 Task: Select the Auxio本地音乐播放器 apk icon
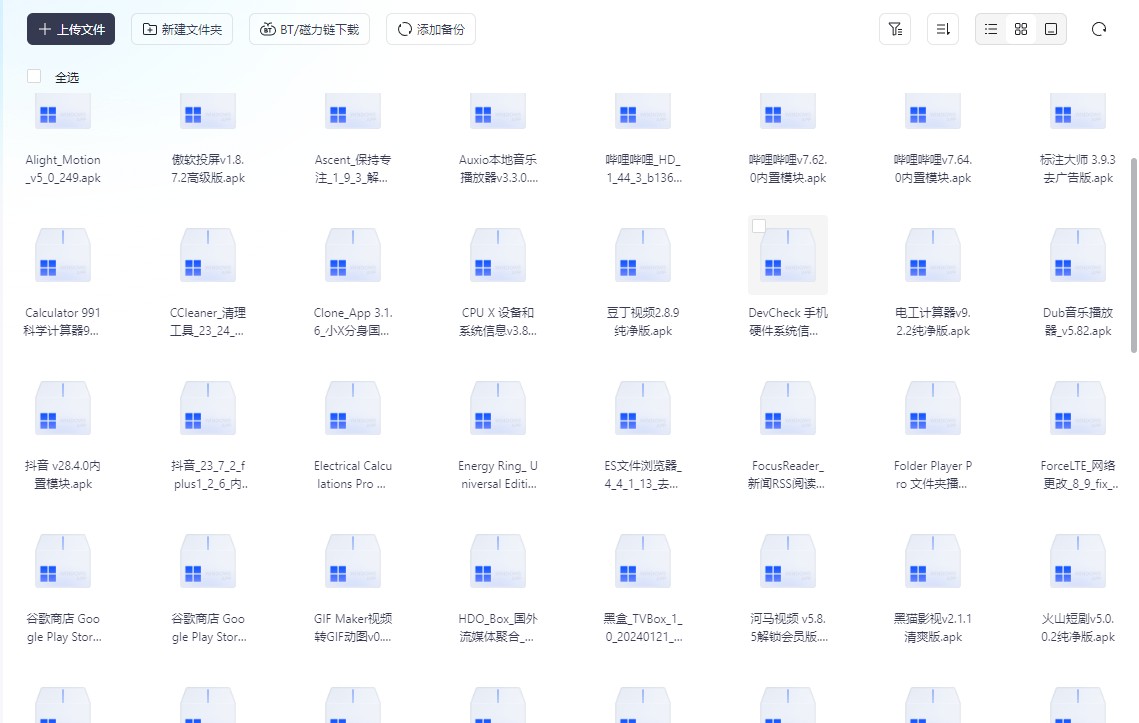click(x=498, y=111)
